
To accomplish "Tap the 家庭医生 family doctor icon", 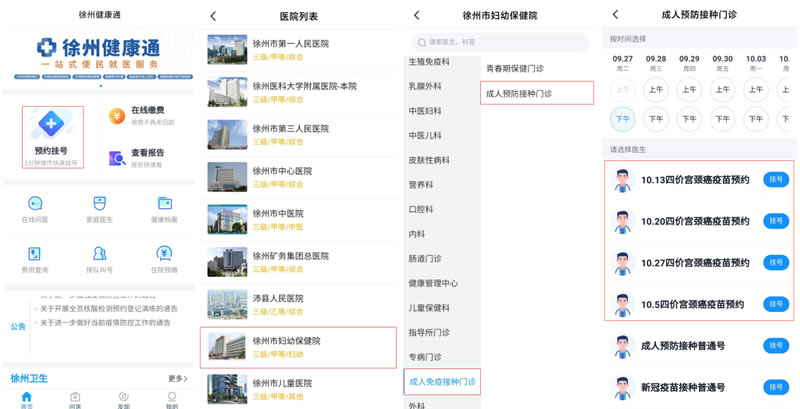I will [99, 203].
